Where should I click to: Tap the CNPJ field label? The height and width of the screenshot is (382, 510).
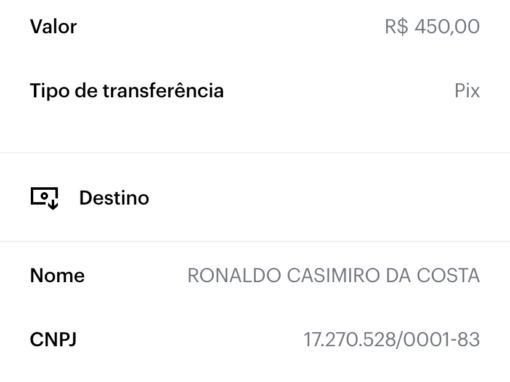point(53,340)
